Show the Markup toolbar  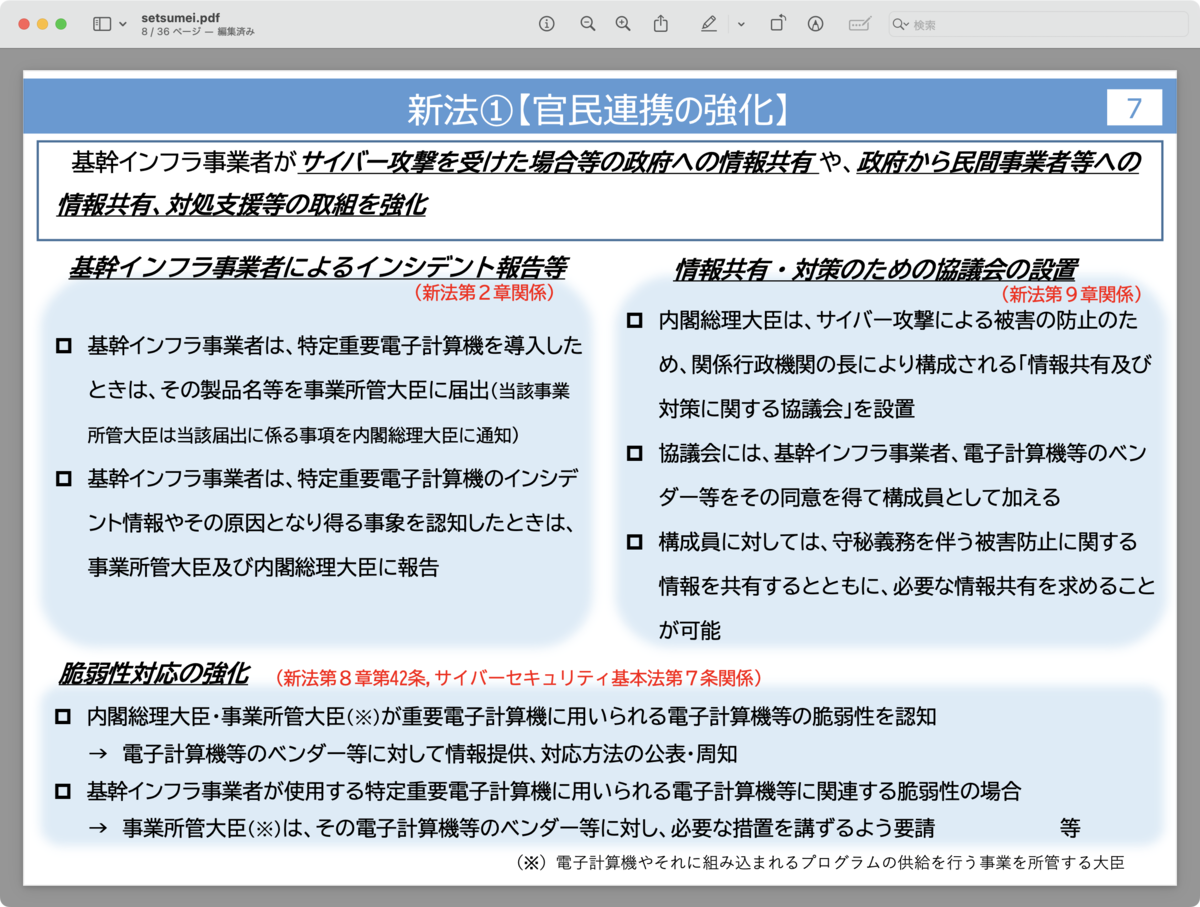pyautogui.click(x=815, y=24)
